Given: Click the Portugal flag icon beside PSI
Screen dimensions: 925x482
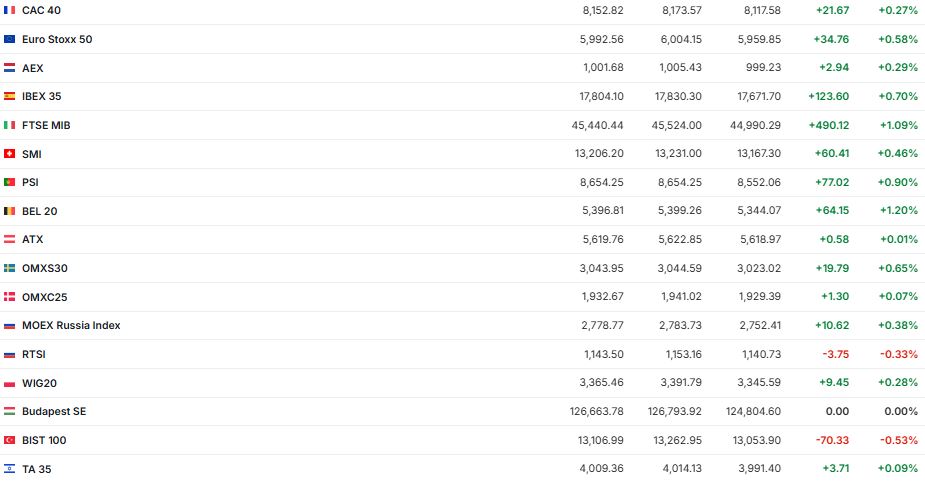Looking at the screenshot, I should (x=10, y=182).
